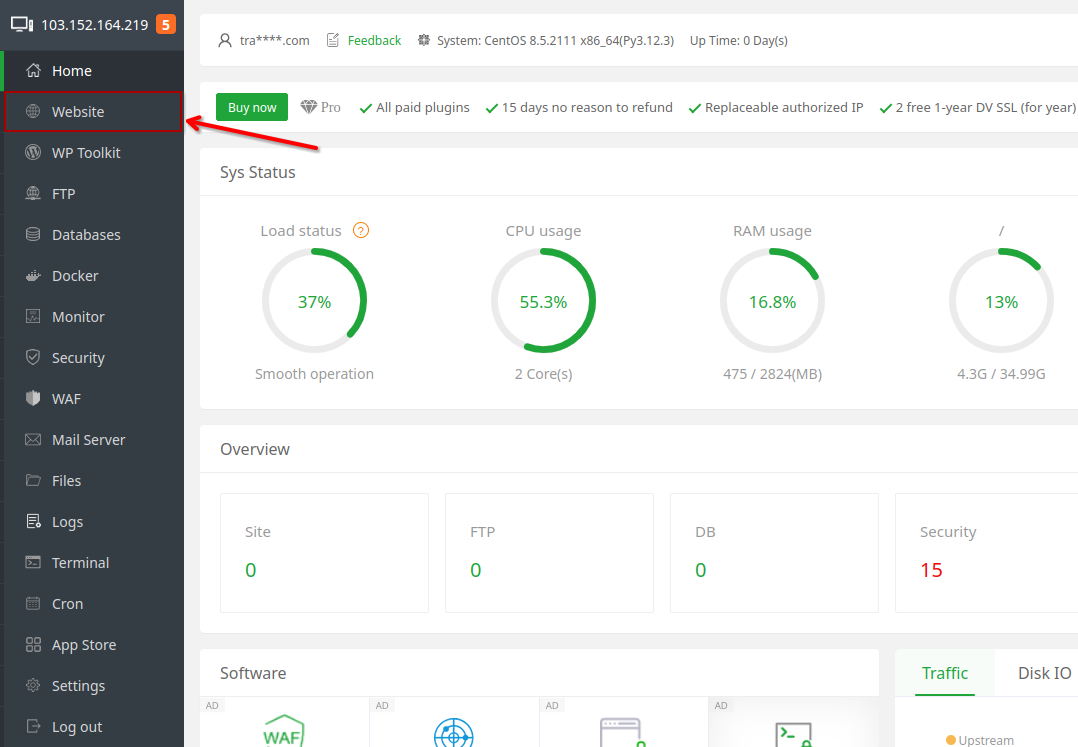This screenshot has height=747, width=1078.
Task: Click the App Store grid icon
Action: tap(33, 645)
